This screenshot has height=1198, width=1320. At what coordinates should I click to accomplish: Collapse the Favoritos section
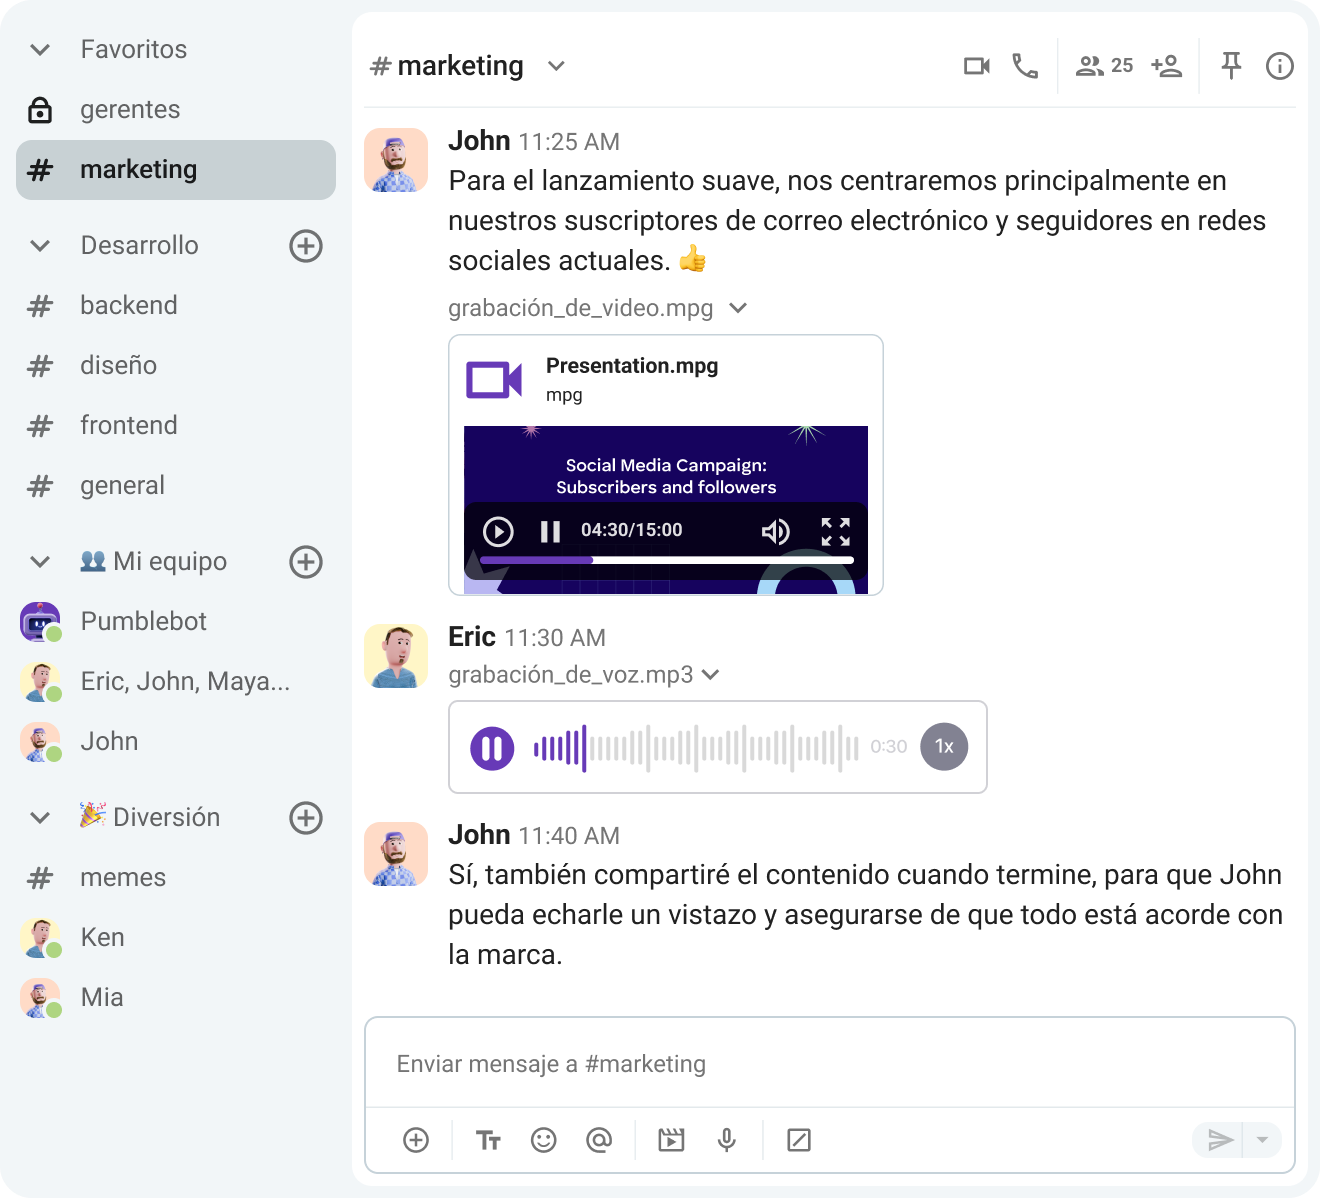coord(39,48)
